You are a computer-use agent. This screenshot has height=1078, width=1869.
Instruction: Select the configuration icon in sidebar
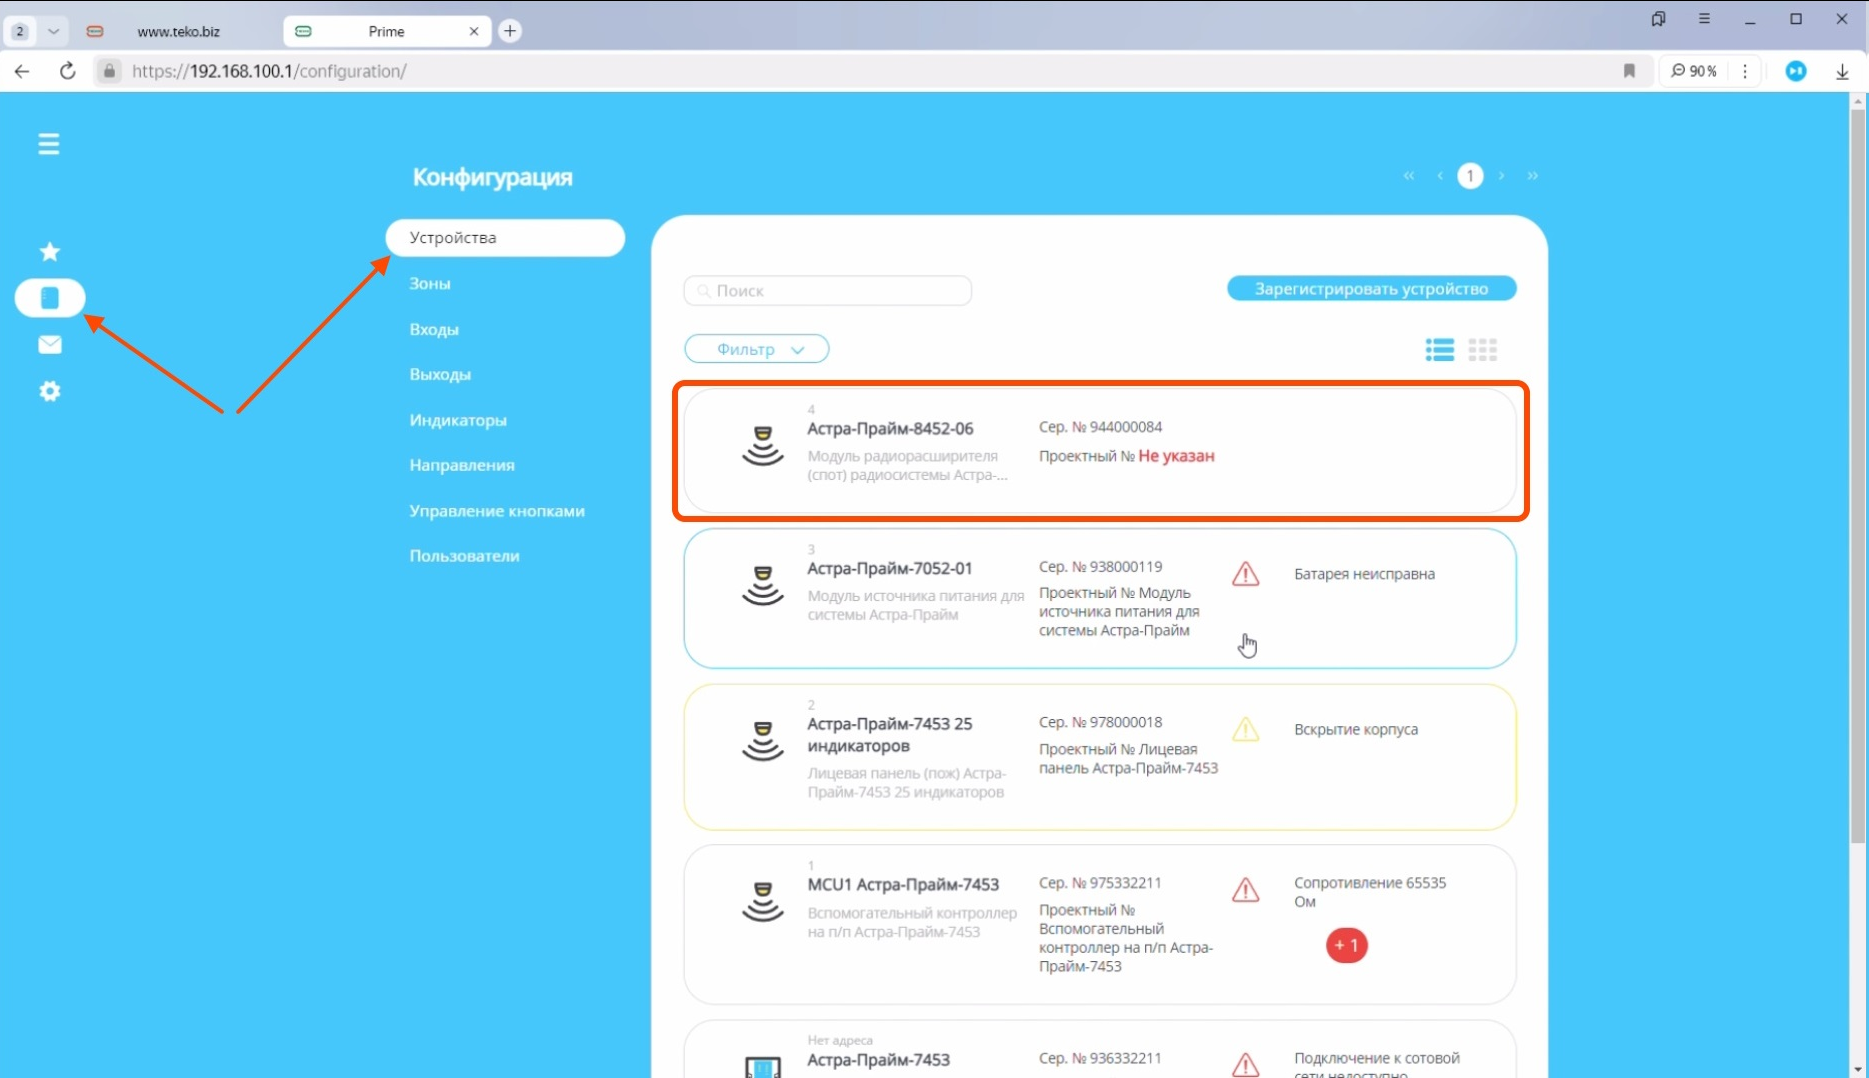pyautogui.click(x=50, y=298)
